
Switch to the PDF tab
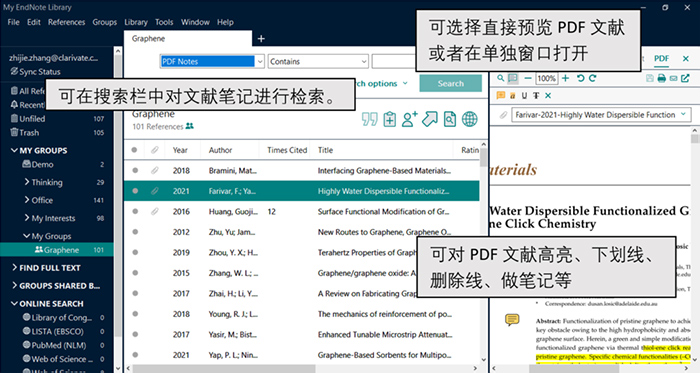tap(661, 58)
